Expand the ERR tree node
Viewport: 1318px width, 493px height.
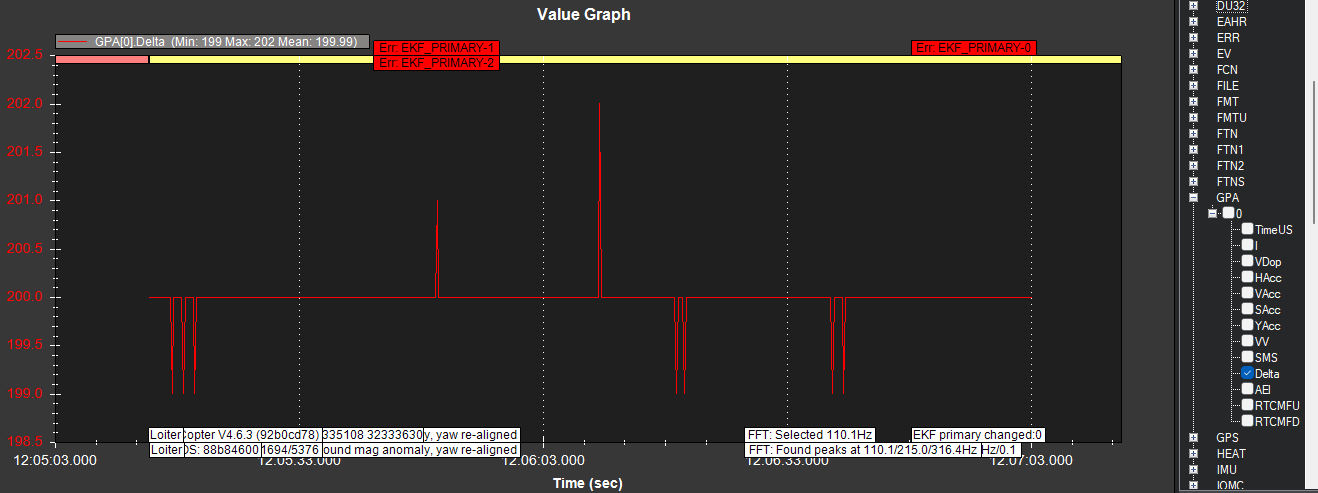coord(1193,38)
